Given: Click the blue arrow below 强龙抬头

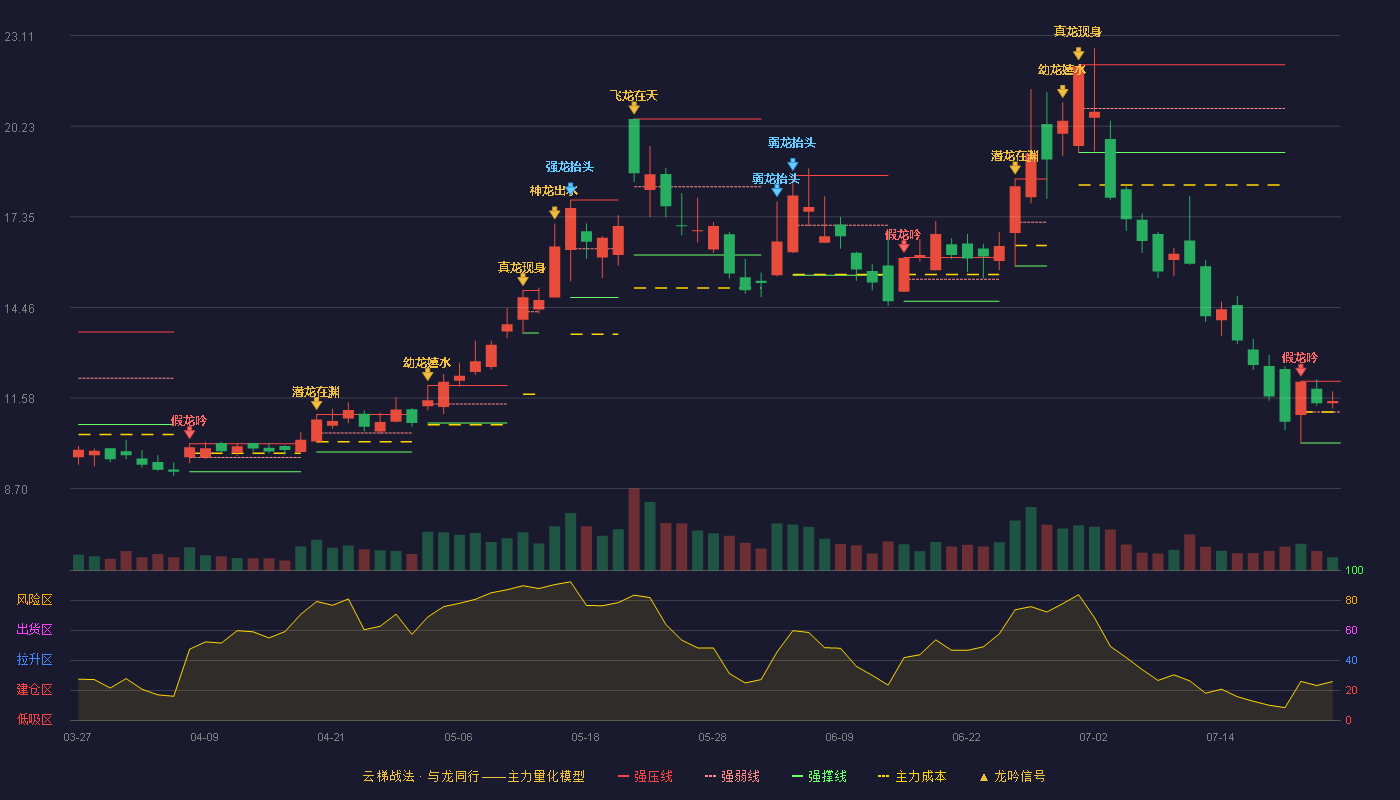Looking at the screenshot, I should (x=571, y=189).
